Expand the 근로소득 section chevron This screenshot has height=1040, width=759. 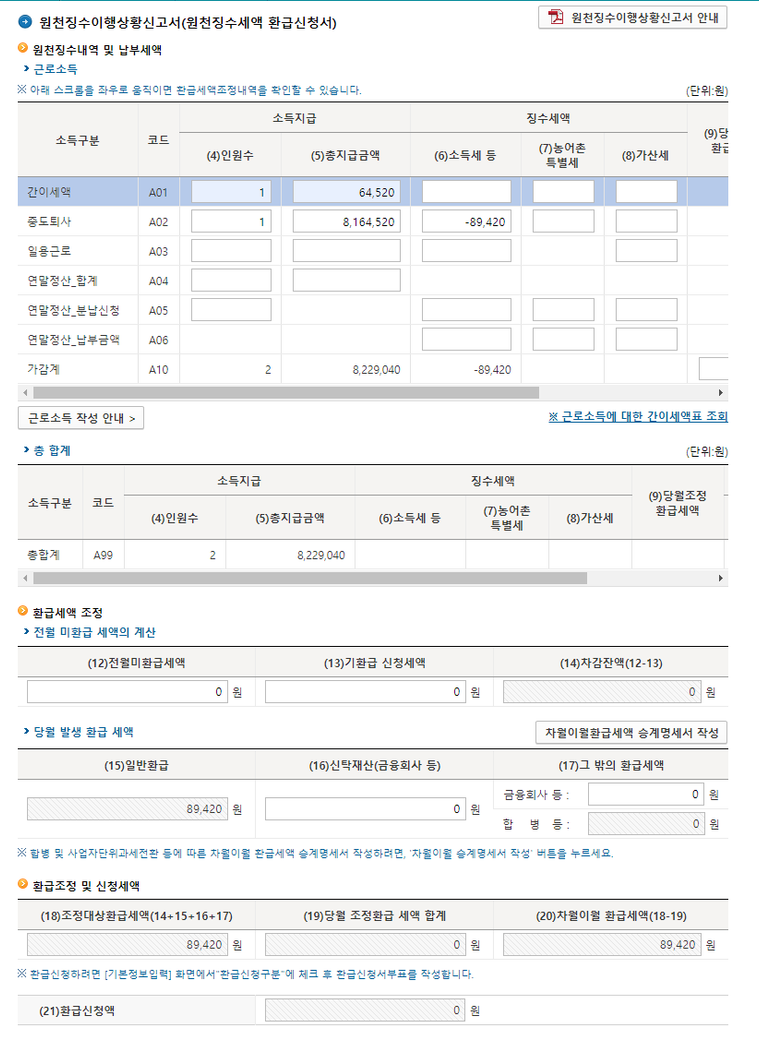click(26, 69)
